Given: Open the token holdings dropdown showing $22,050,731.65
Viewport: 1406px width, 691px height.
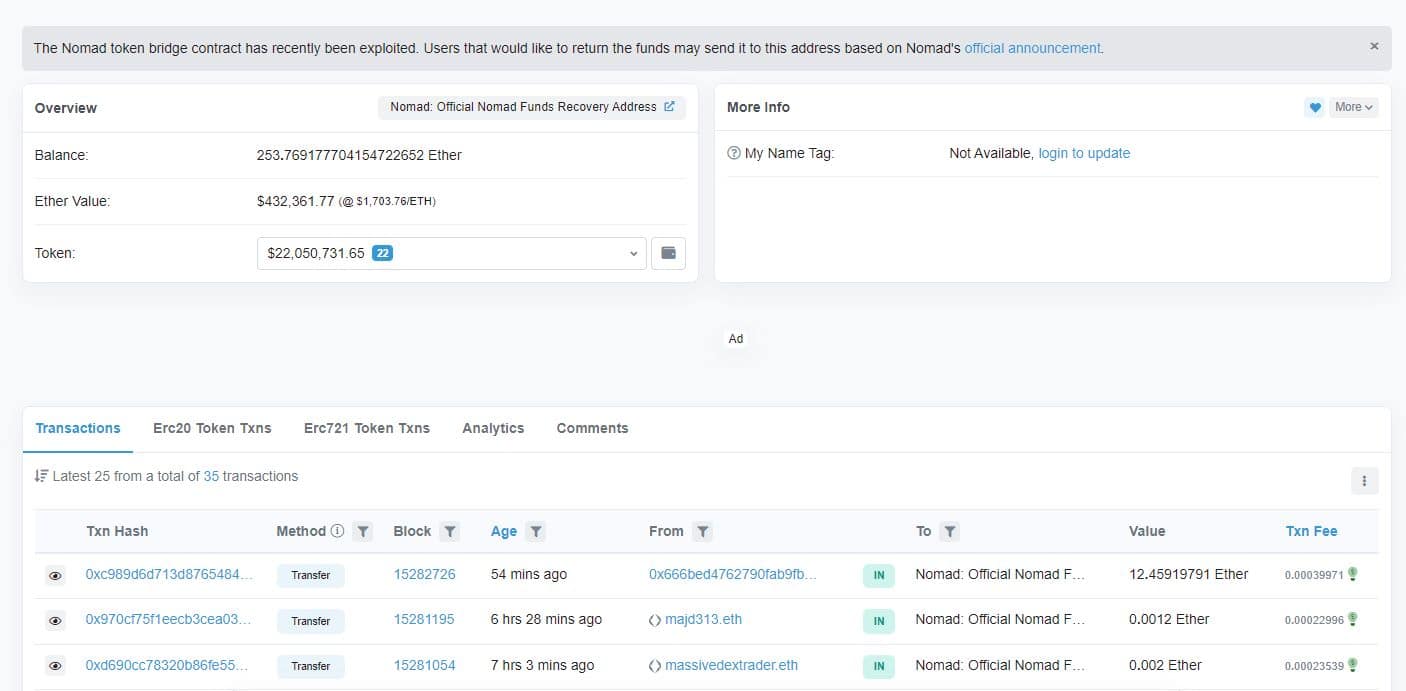Looking at the screenshot, I should pyautogui.click(x=451, y=253).
